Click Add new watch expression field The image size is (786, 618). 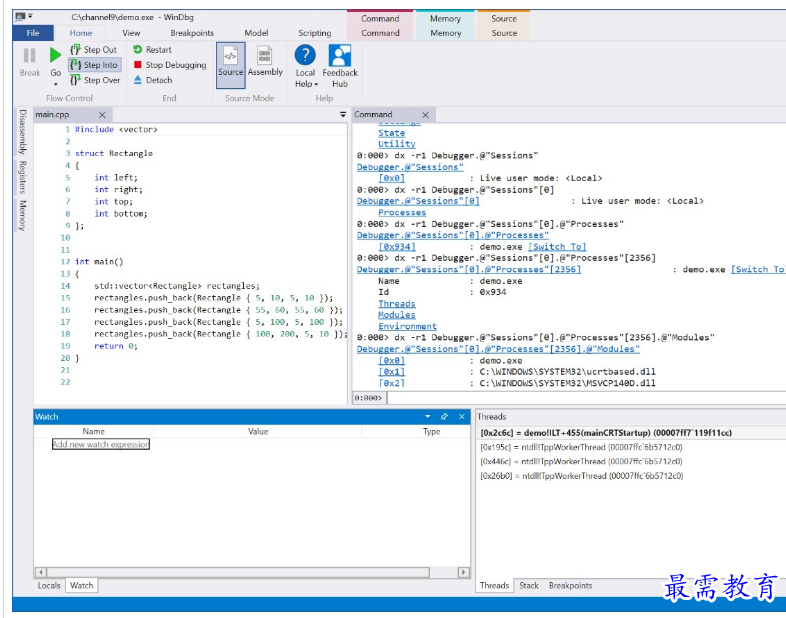(101, 444)
